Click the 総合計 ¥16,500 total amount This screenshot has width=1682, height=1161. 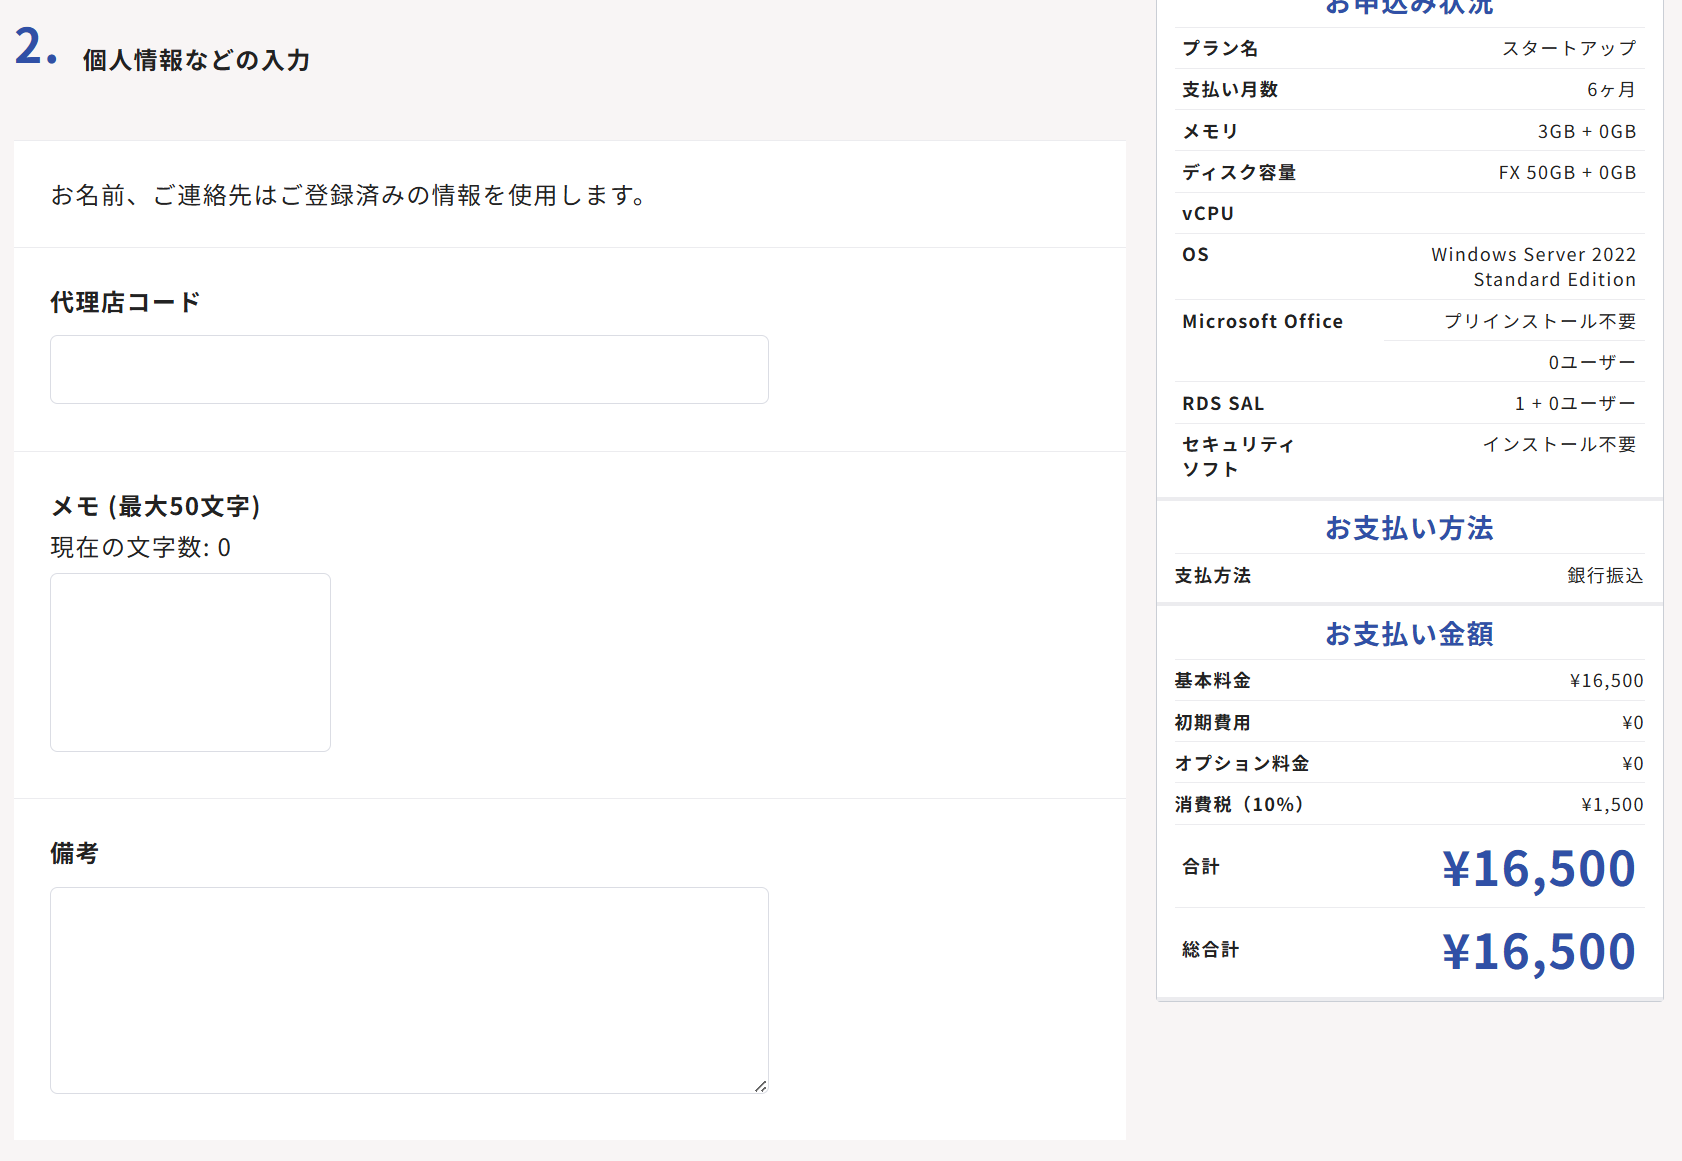[1538, 951]
